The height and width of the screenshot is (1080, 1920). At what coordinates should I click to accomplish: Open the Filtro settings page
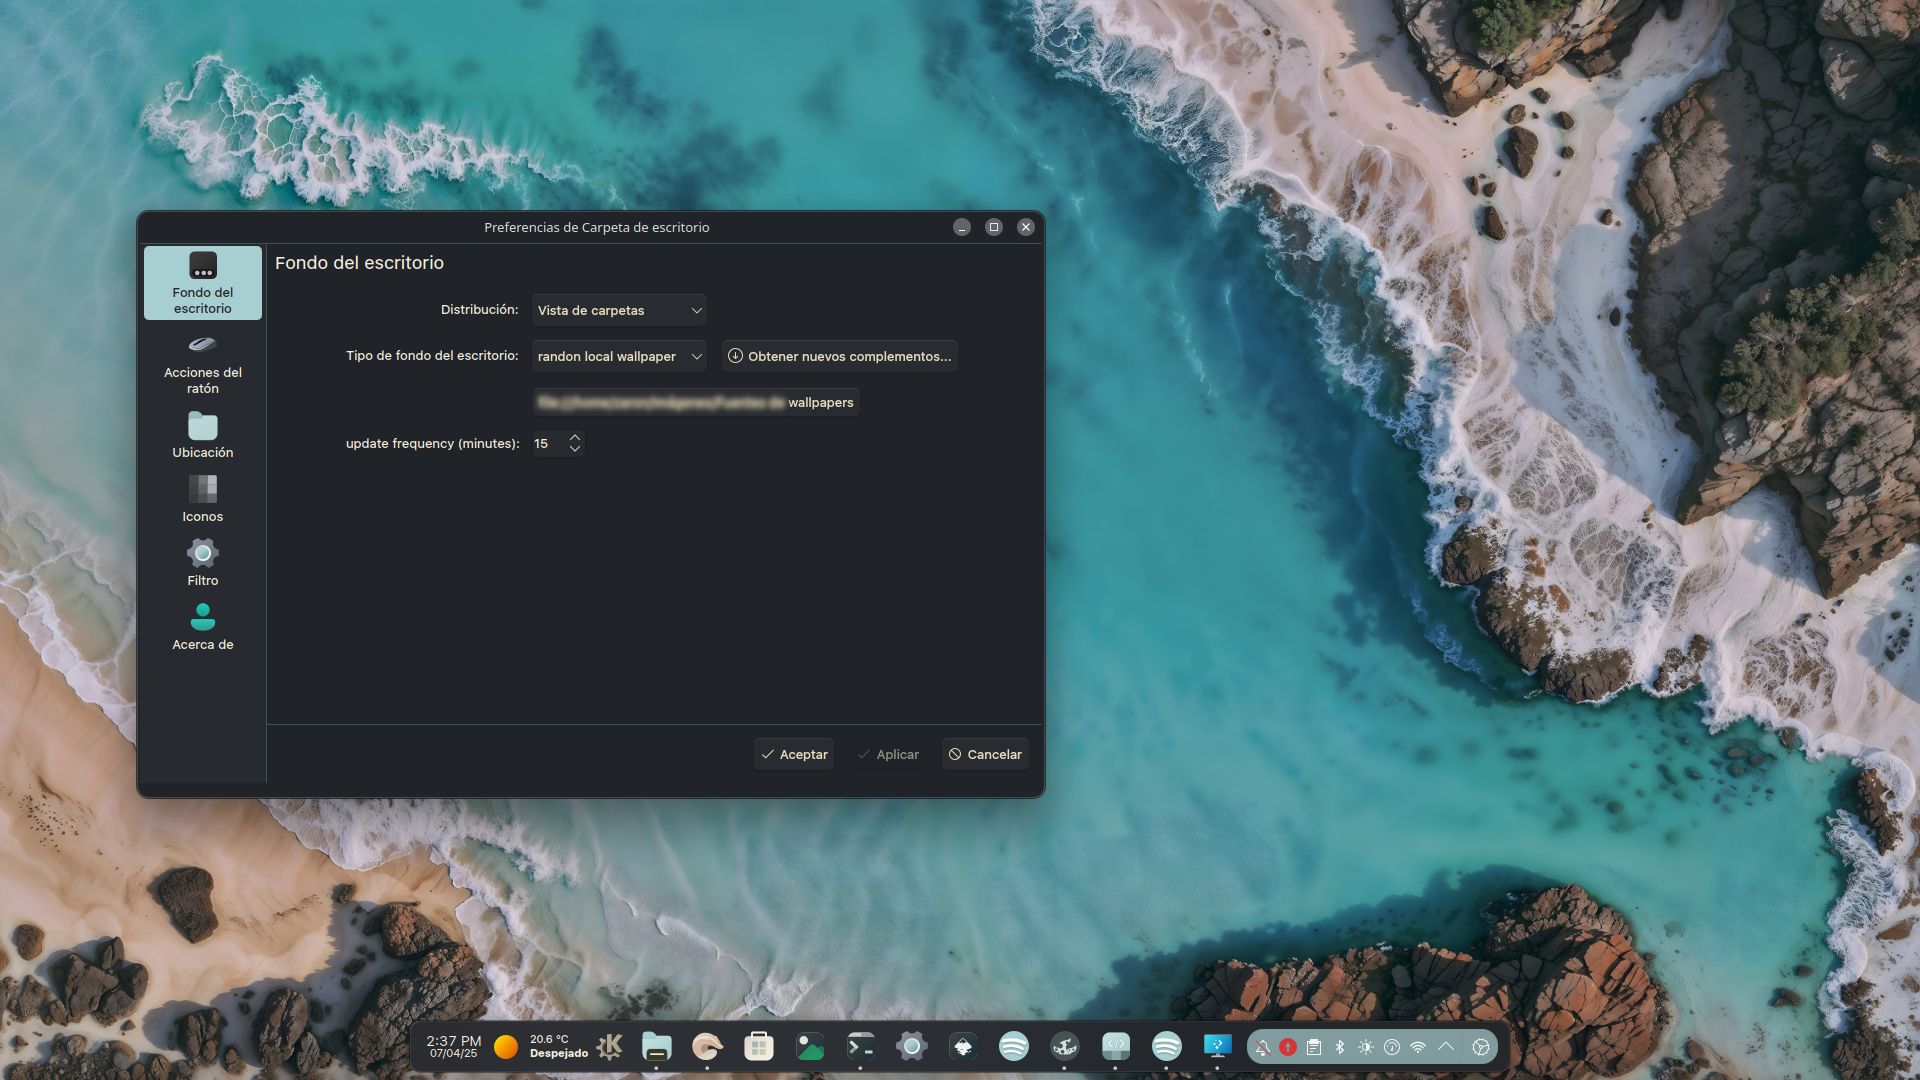click(x=203, y=563)
